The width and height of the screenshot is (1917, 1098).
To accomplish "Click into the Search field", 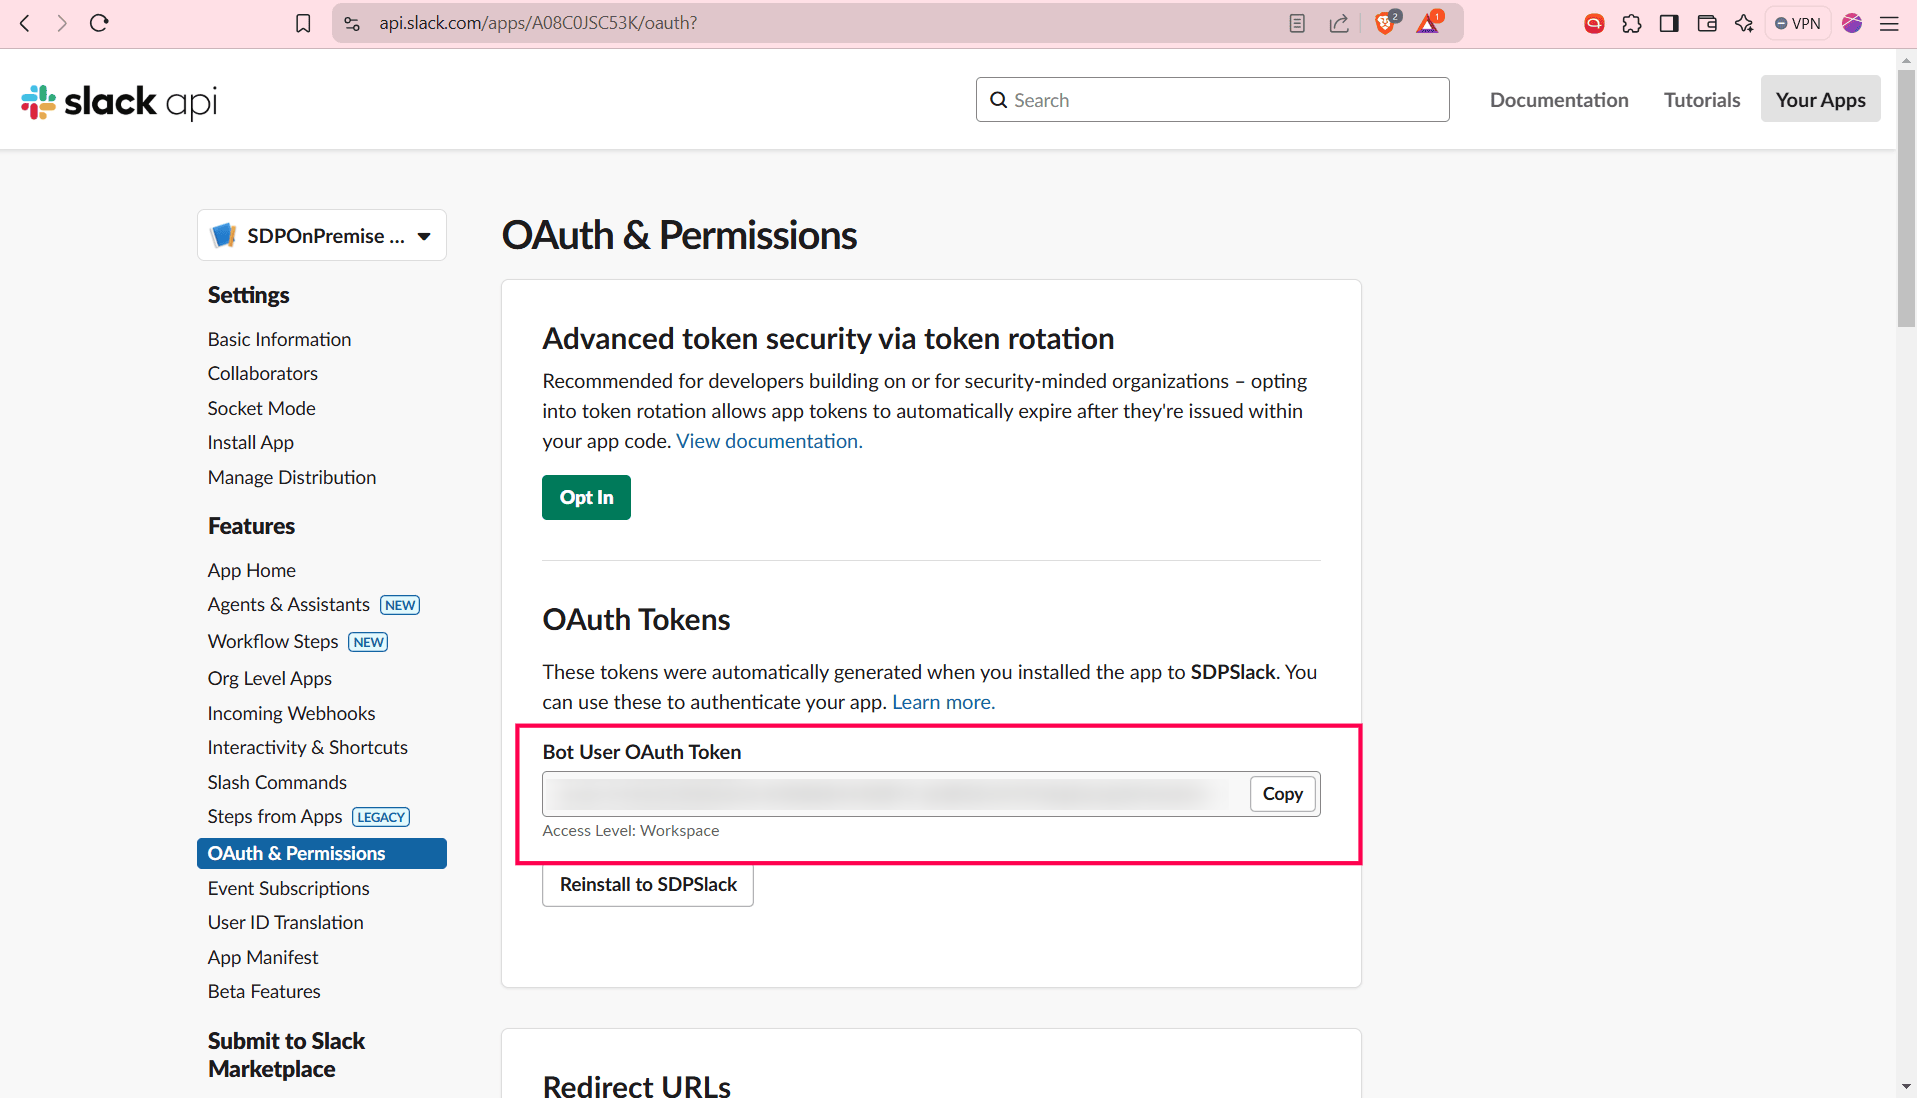I will pos(1212,100).
